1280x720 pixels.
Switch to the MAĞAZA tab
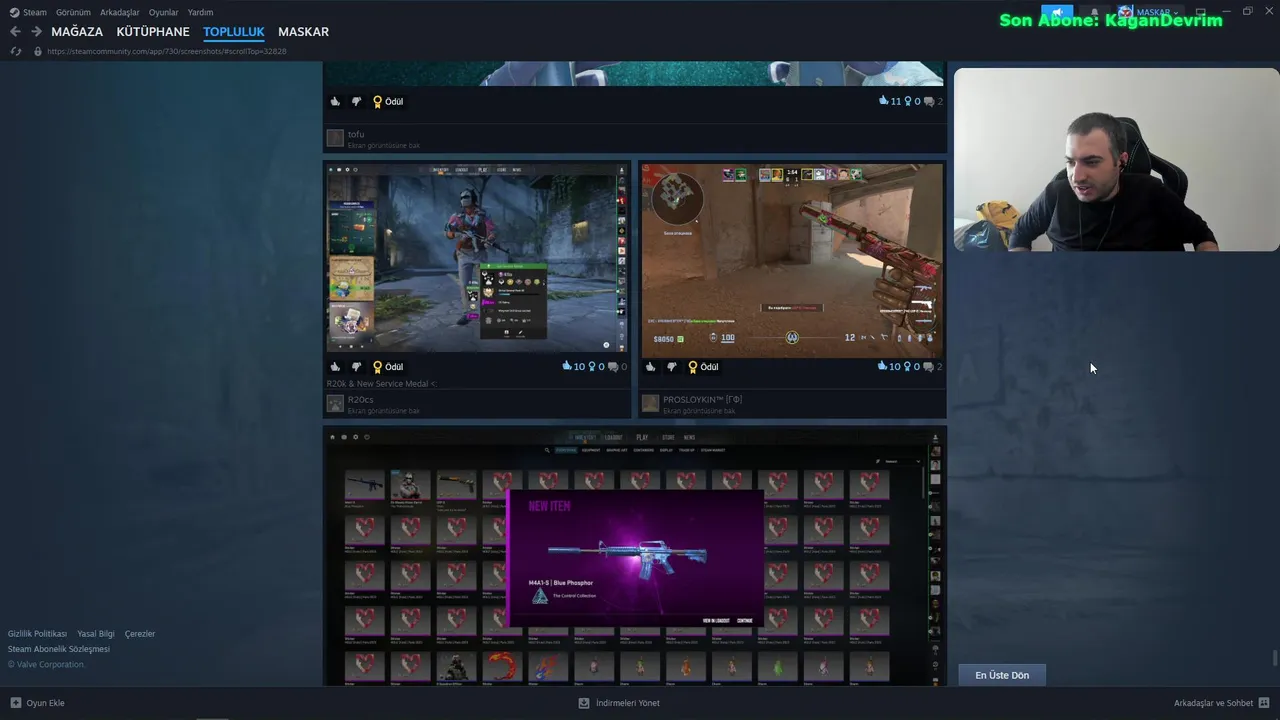[77, 32]
